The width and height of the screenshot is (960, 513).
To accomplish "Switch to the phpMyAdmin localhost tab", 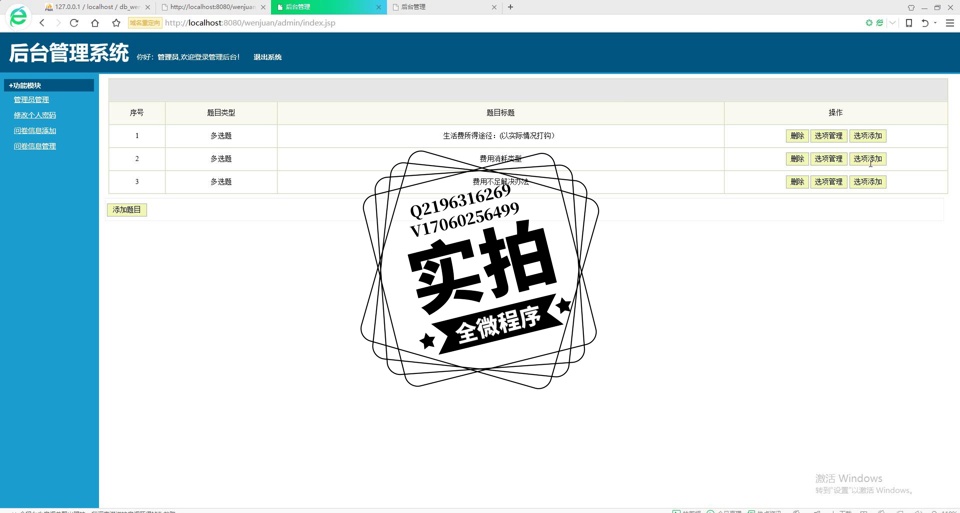I will [97, 7].
